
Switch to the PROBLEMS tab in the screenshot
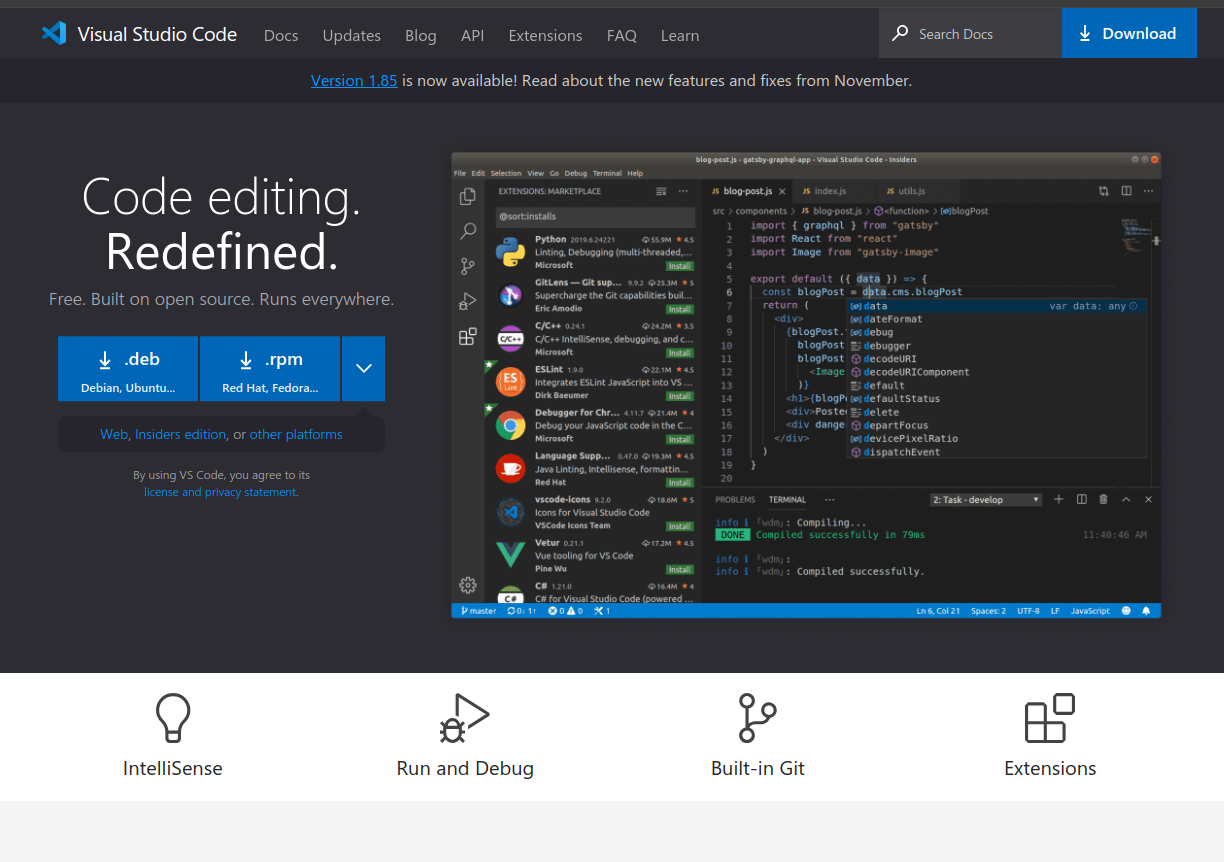735,499
